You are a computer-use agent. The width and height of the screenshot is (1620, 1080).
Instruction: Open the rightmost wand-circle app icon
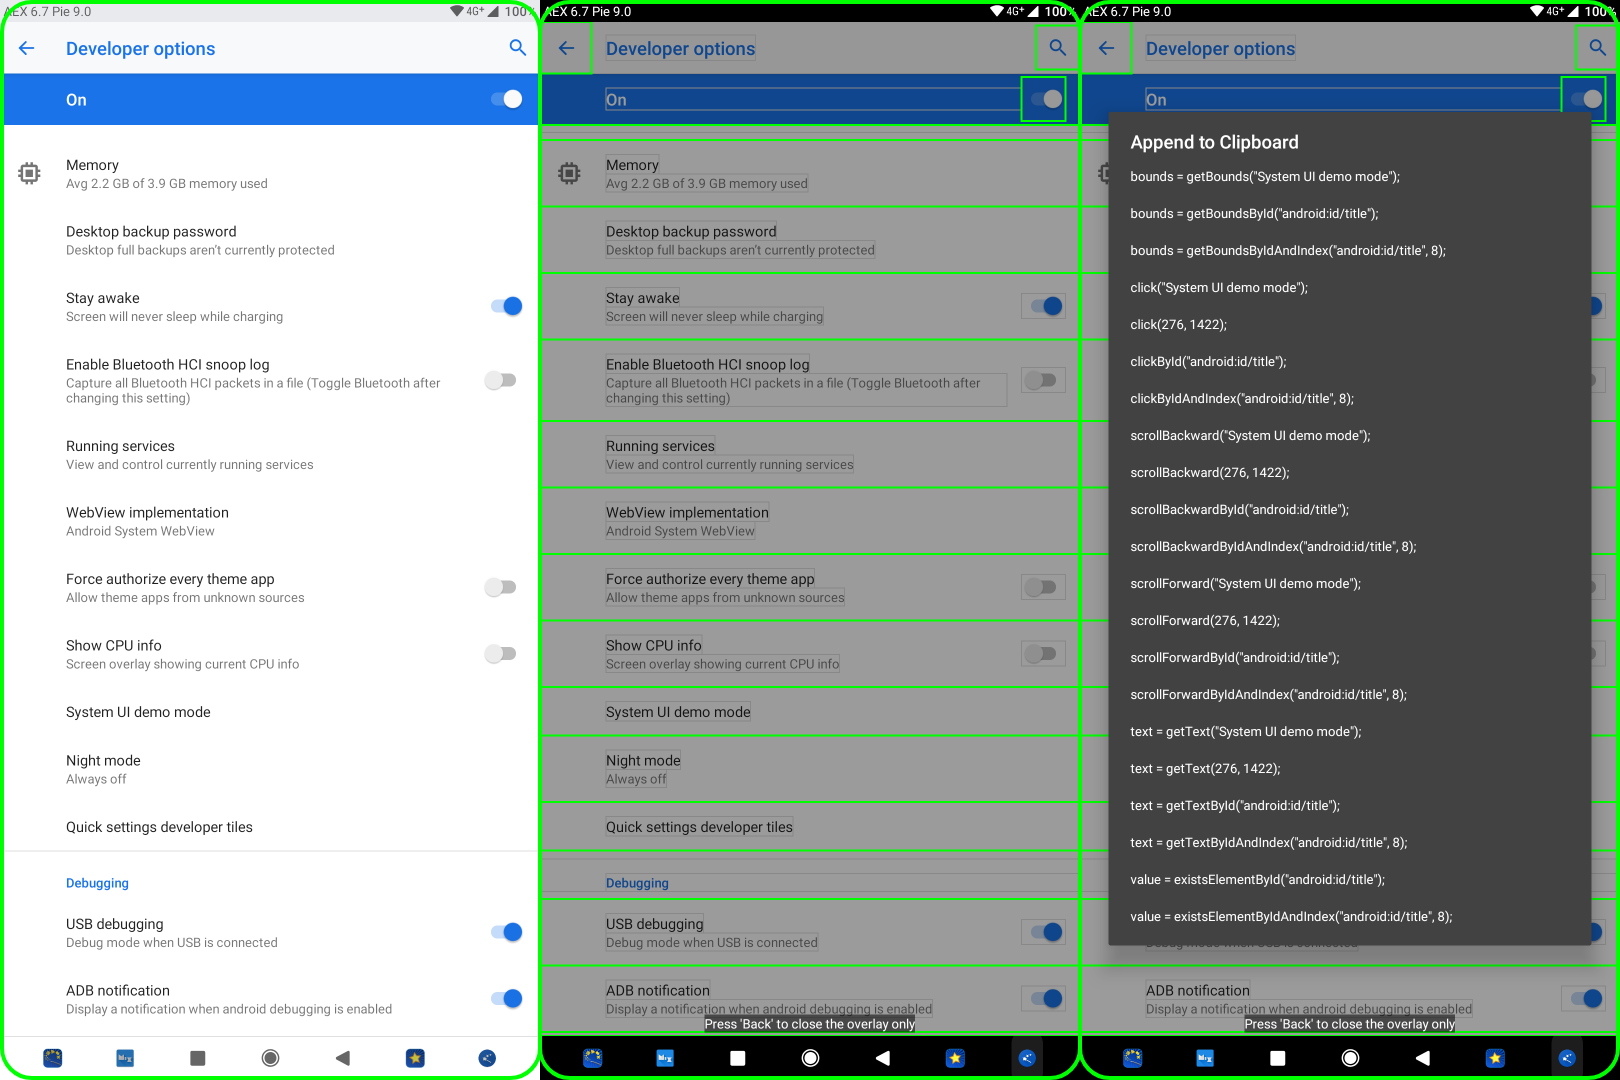(487, 1057)
